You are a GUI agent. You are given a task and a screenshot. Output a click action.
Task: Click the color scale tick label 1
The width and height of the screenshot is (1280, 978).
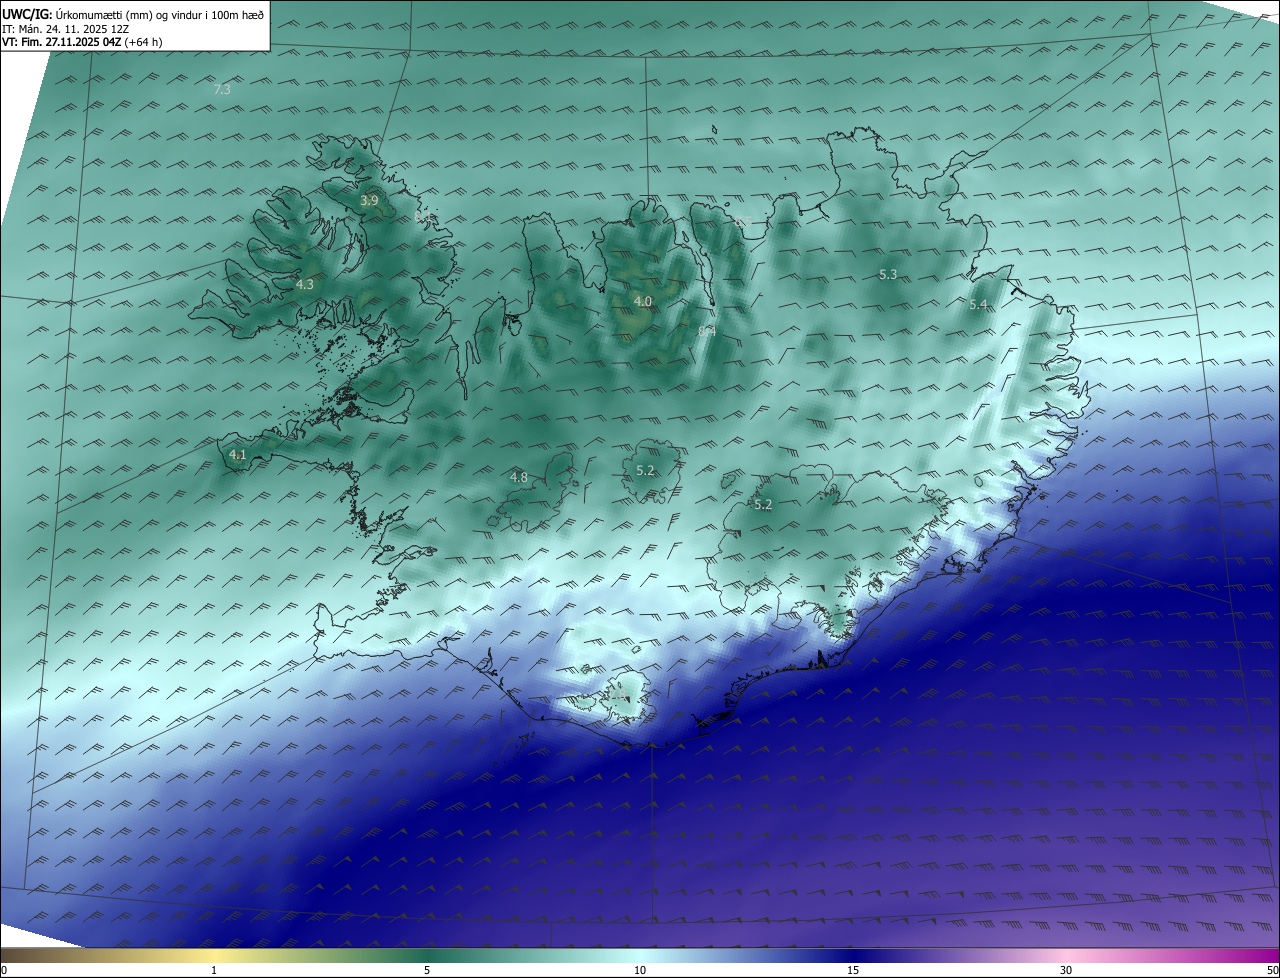click(x=214, y=971)
